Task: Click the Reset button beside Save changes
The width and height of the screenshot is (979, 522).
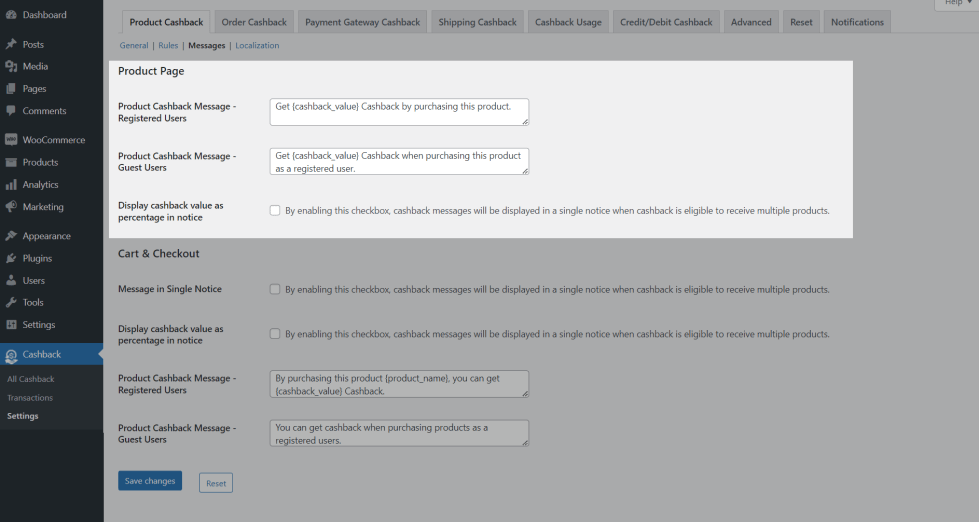Action: pyautogui.click(x=216, y=483)
